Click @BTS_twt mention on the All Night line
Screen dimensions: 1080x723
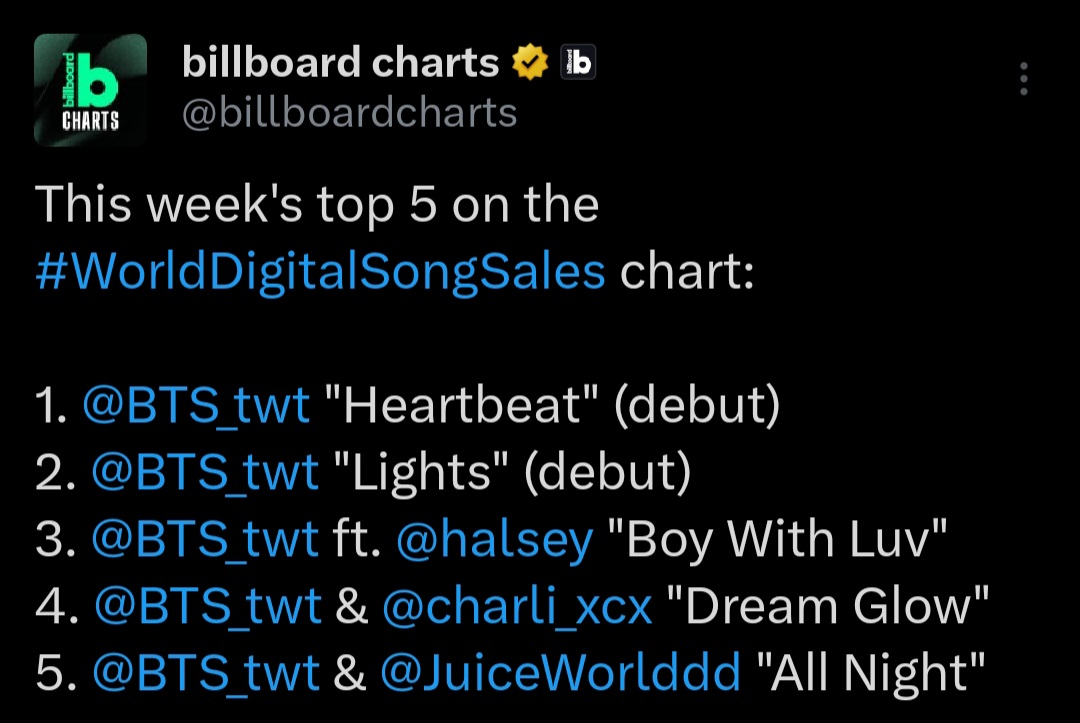(206, 673)
